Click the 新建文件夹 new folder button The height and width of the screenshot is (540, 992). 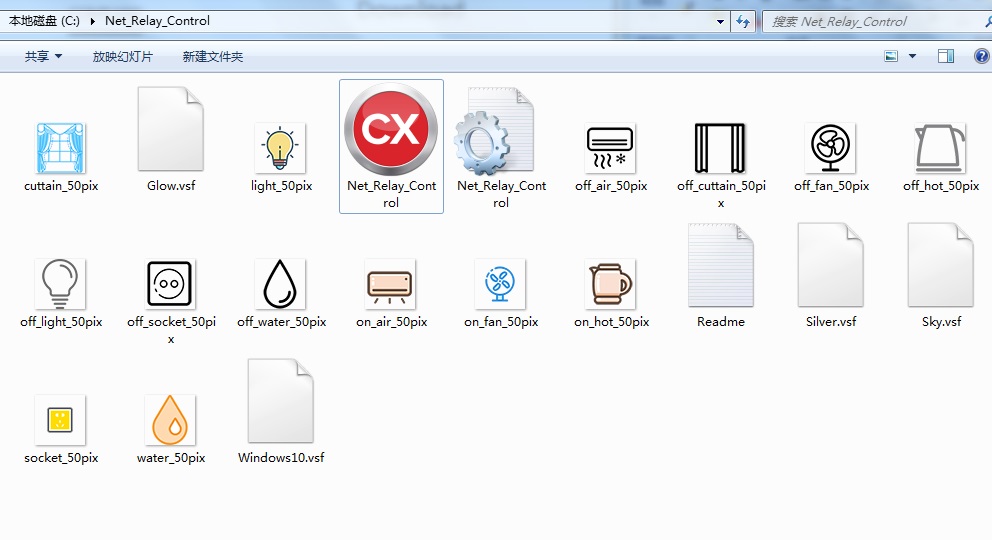(213, 57)
